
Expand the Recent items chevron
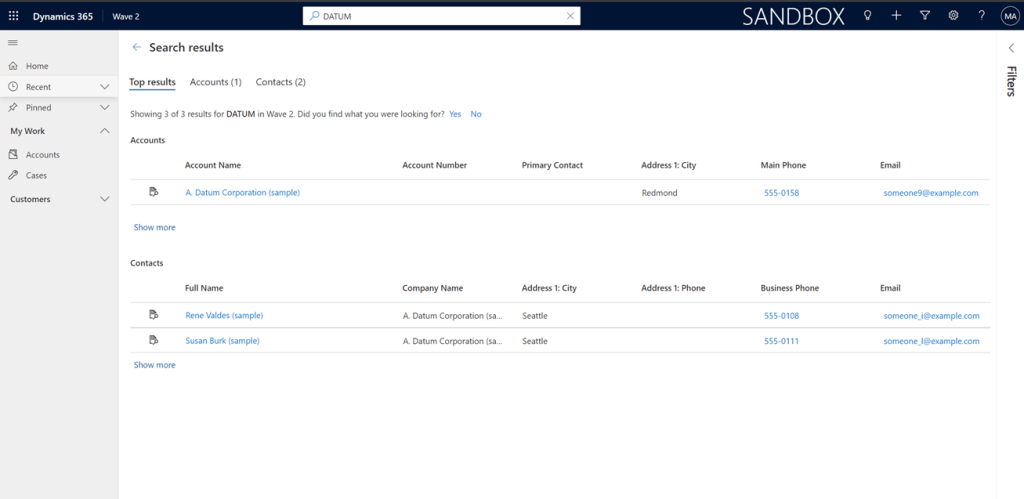pos(105,87)
